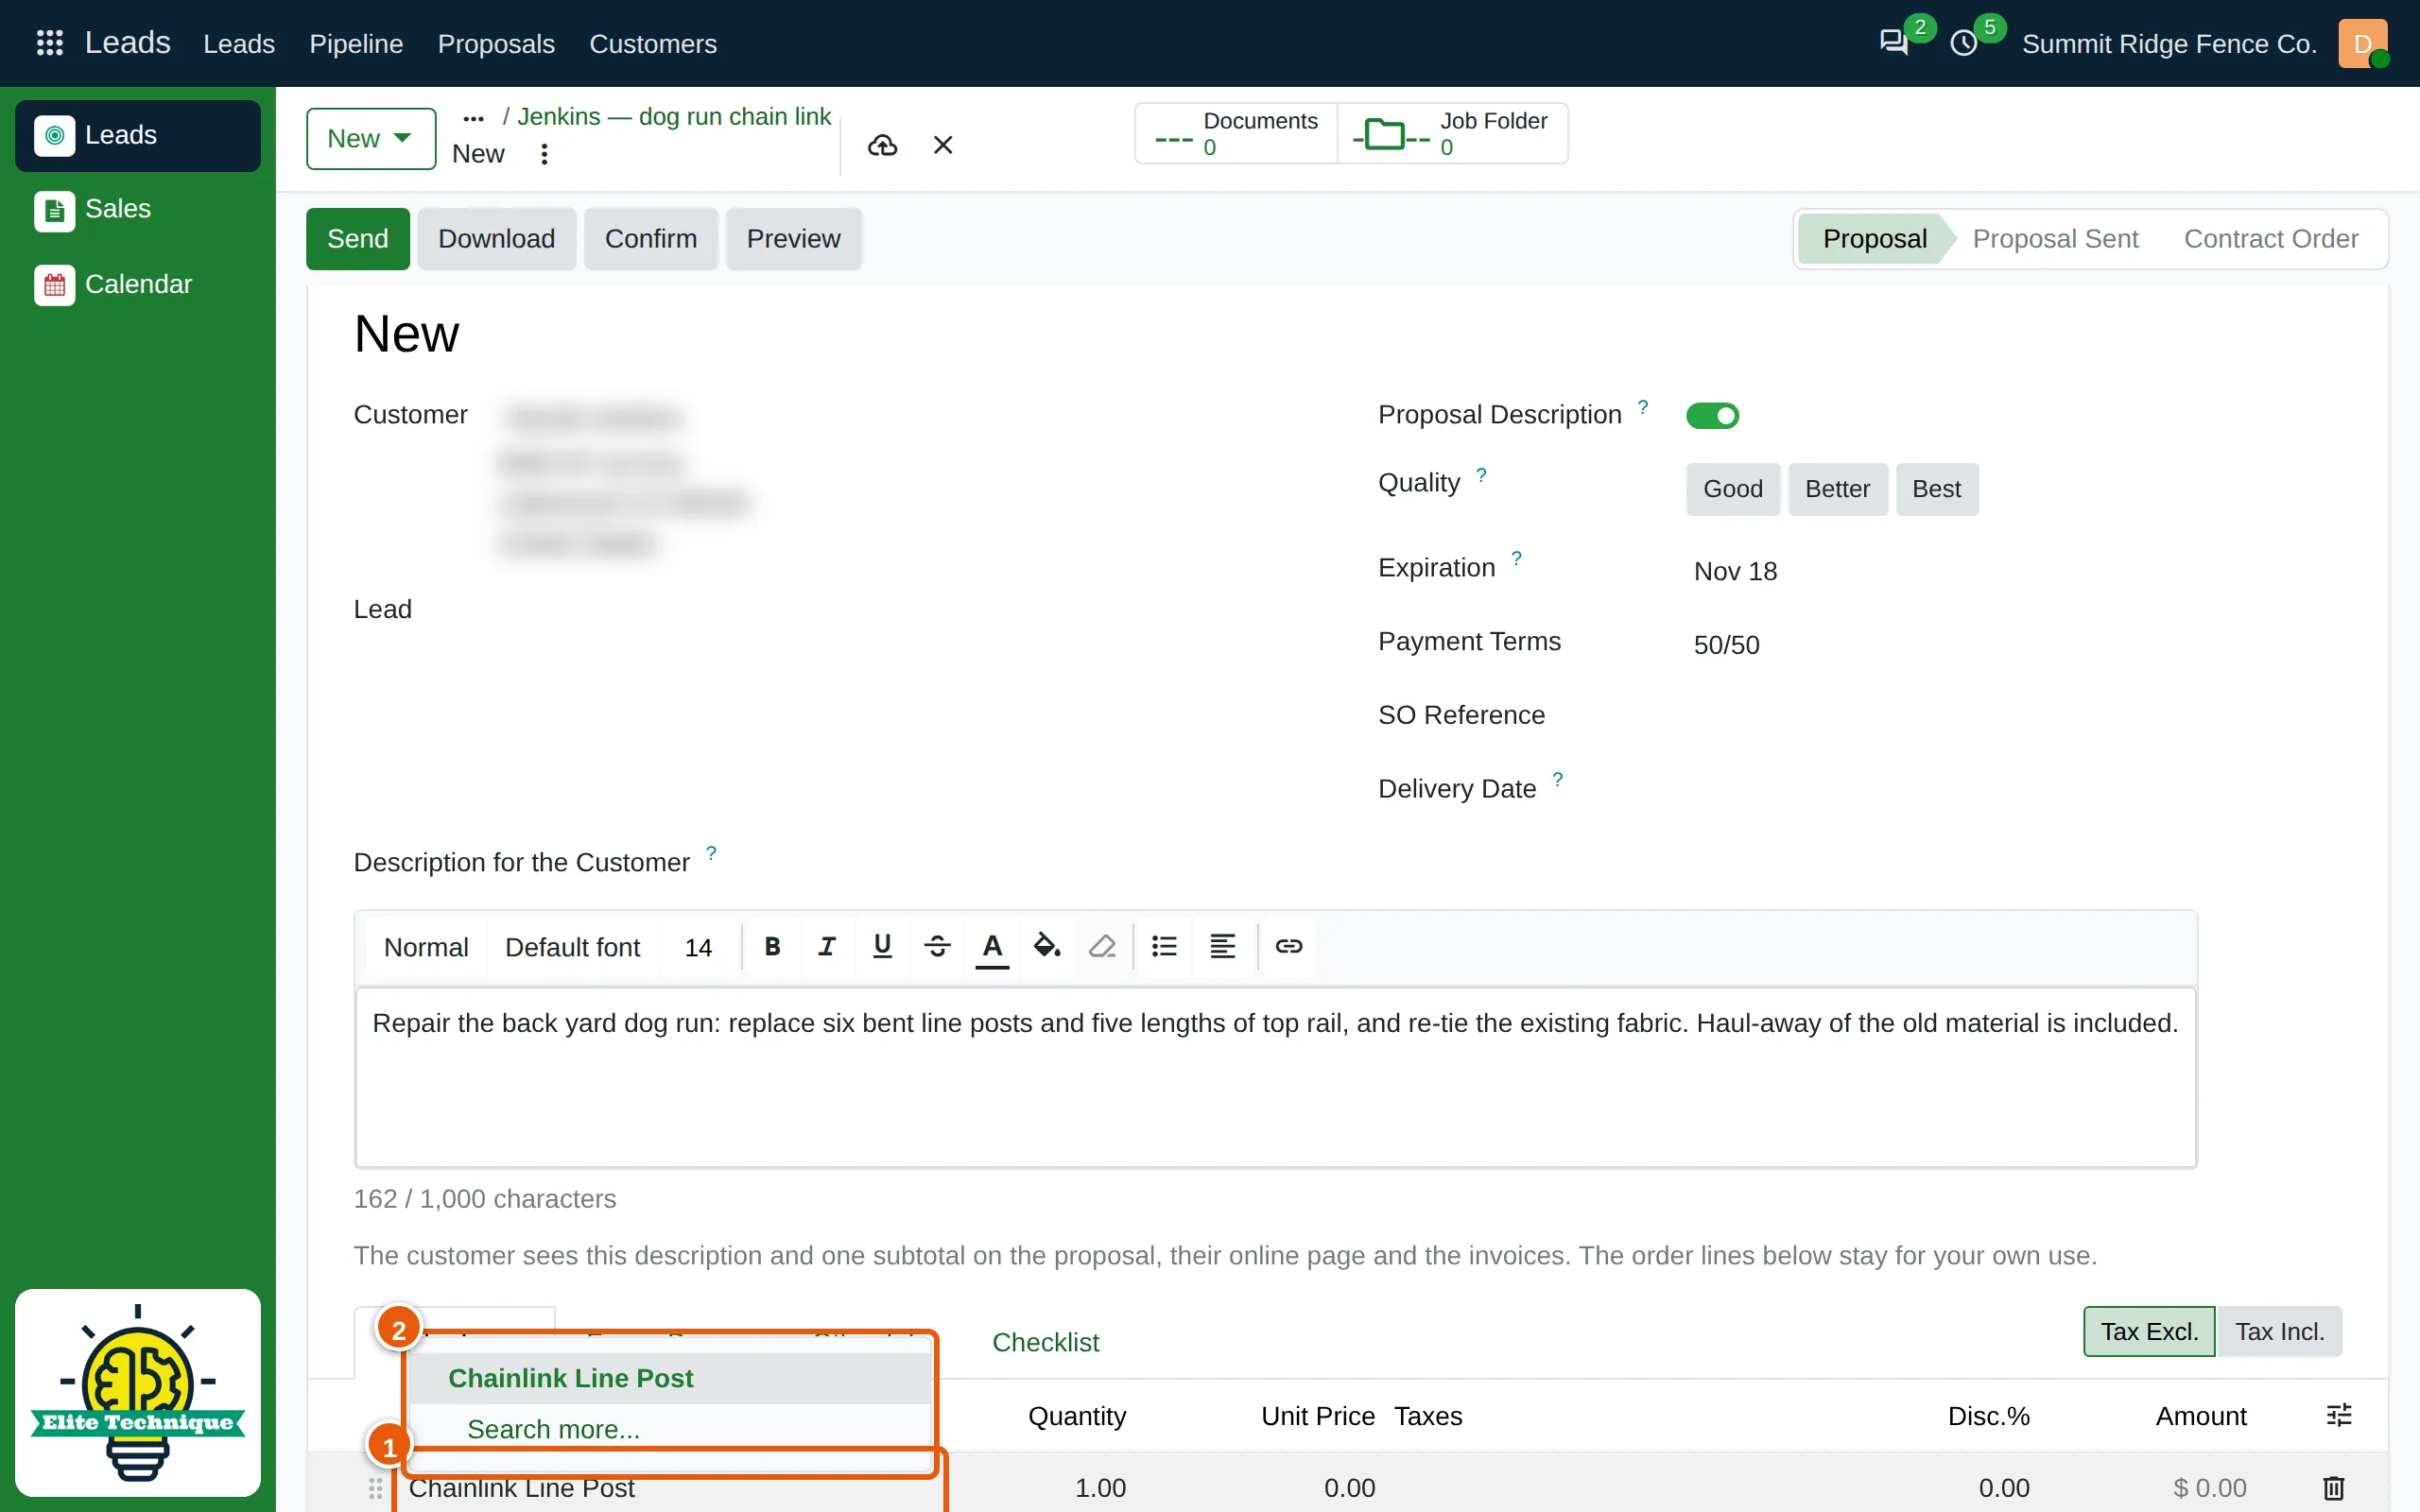Show the Quality field help tooltip
Viewport: 2420px width, 1512px height.
point(1481,475)
